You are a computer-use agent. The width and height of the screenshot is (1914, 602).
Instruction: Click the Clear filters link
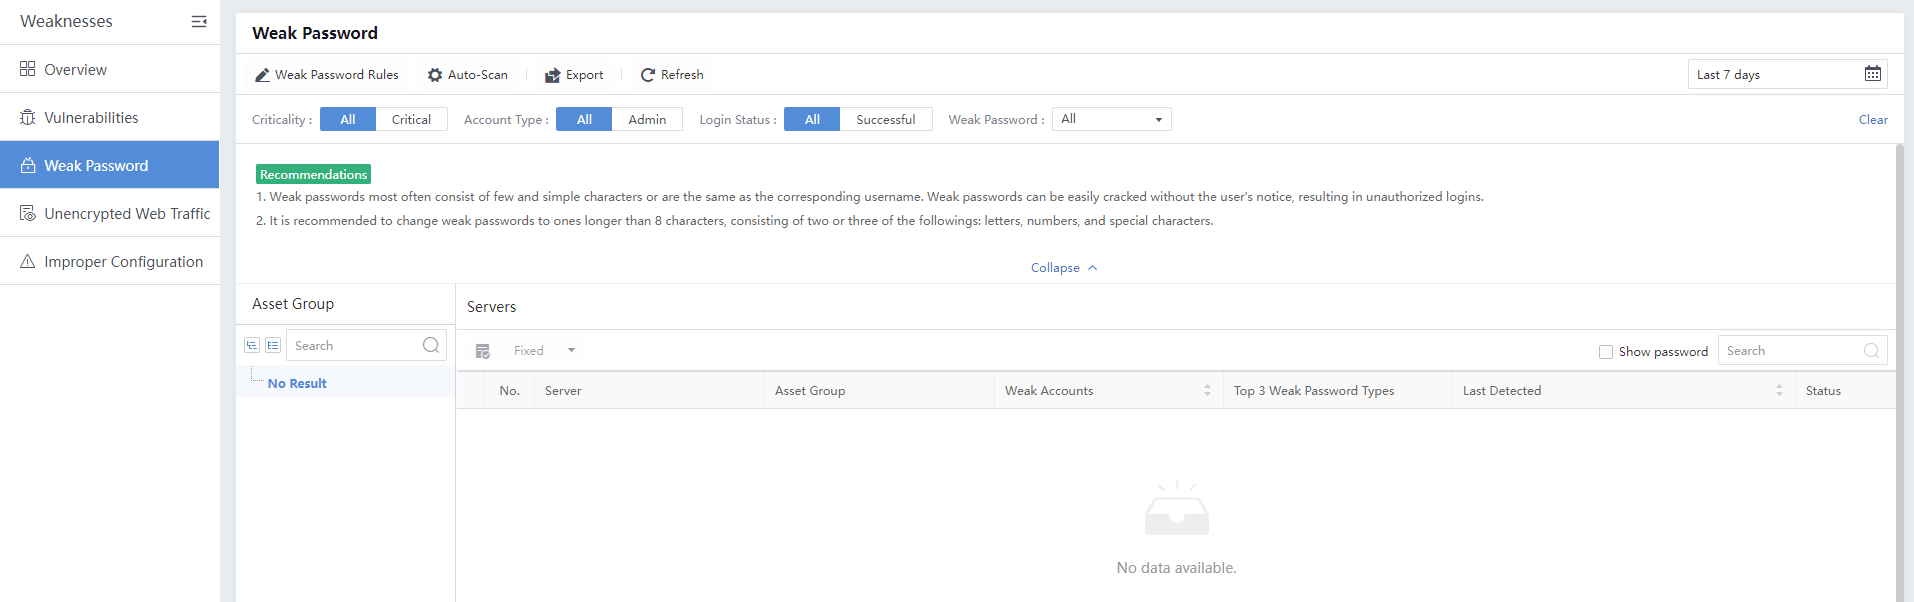pos(1872,119)
